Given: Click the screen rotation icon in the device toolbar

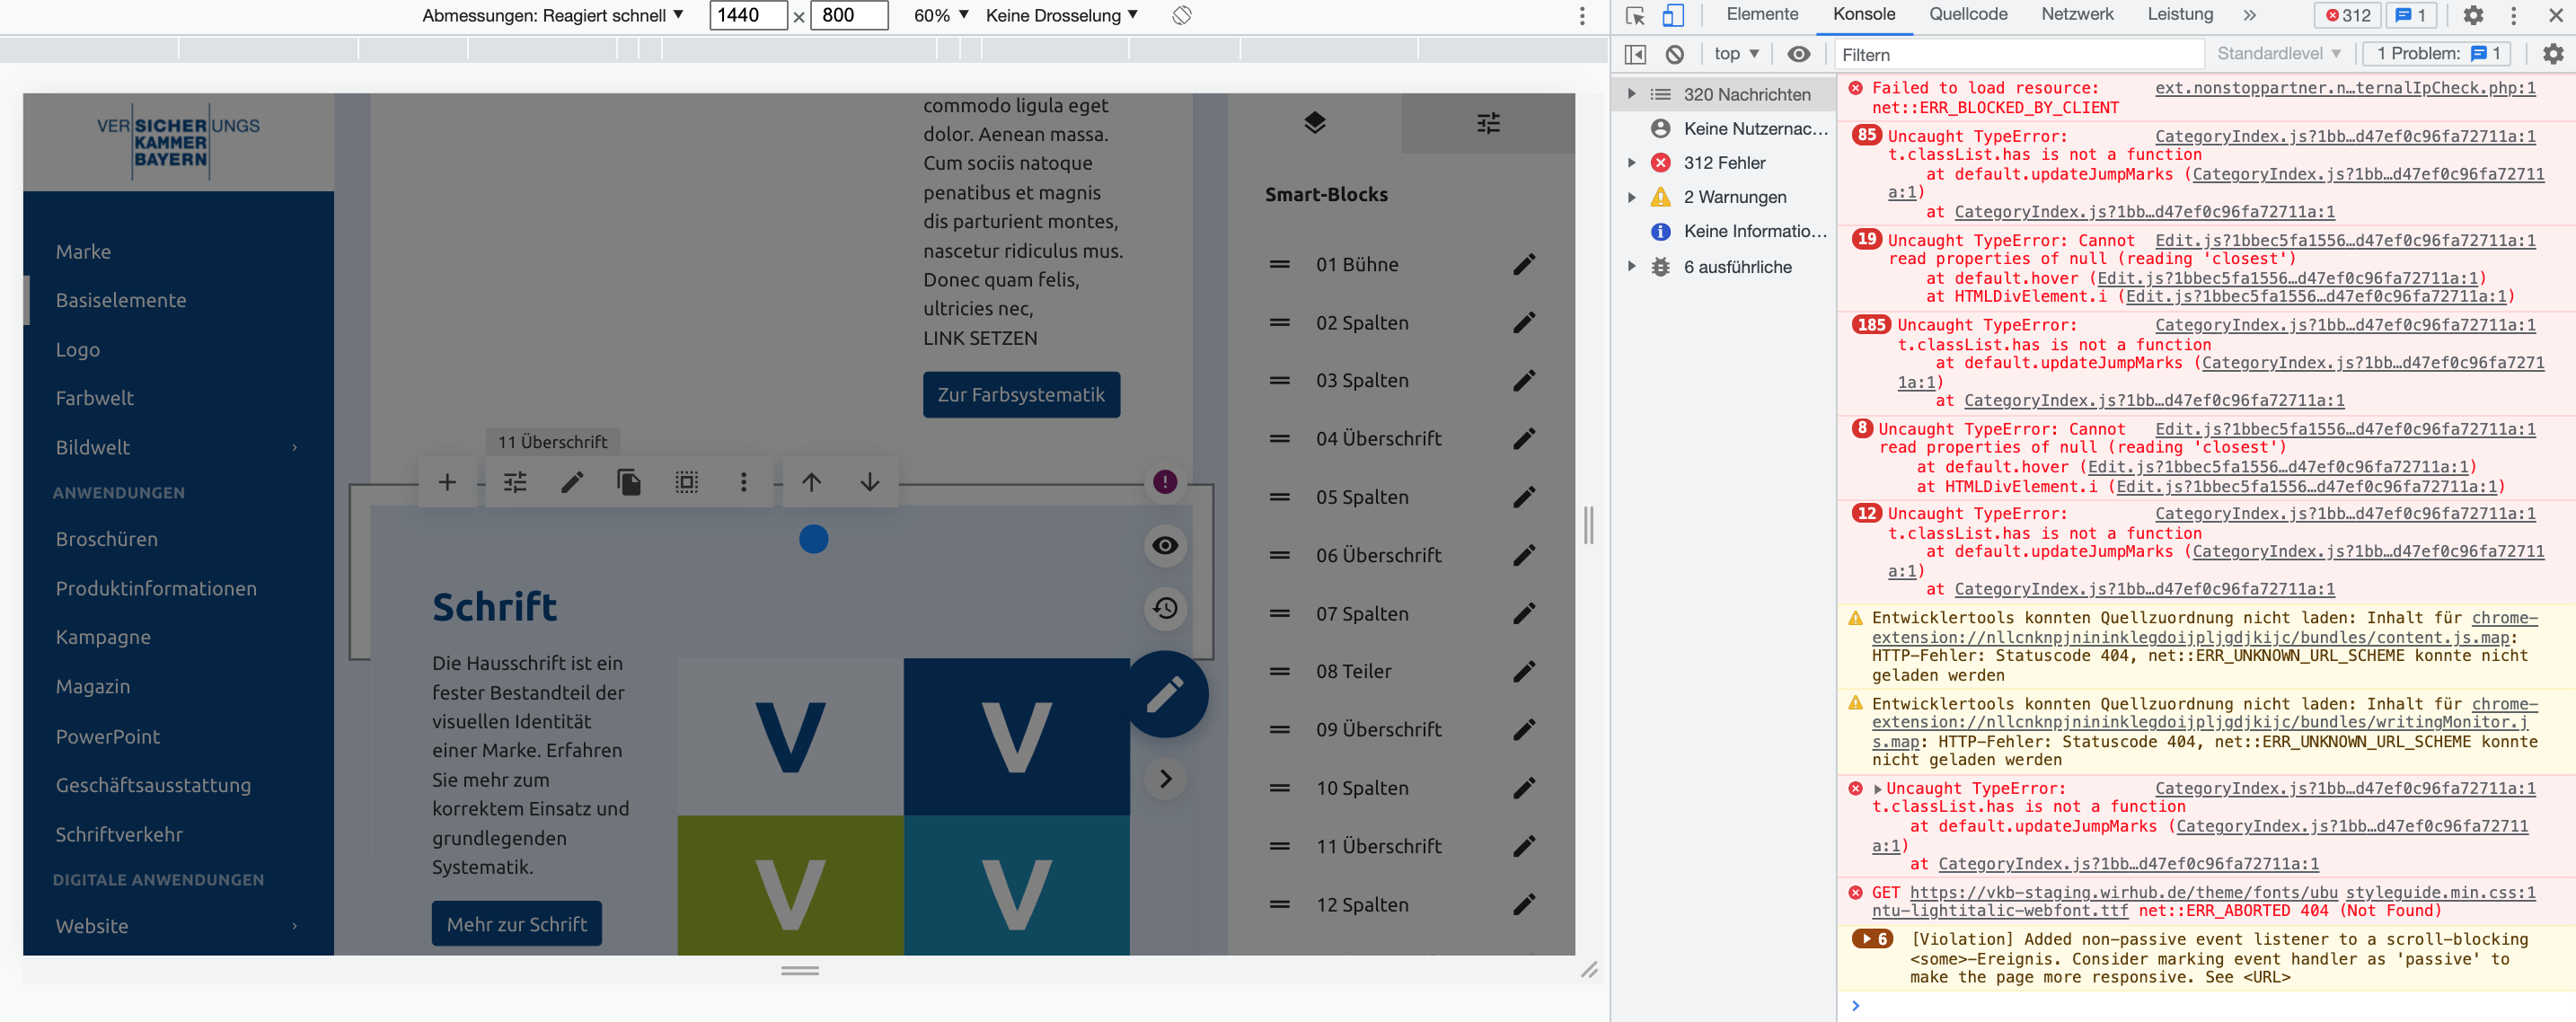Looking at the screenshot, I should pos(1183,15).
